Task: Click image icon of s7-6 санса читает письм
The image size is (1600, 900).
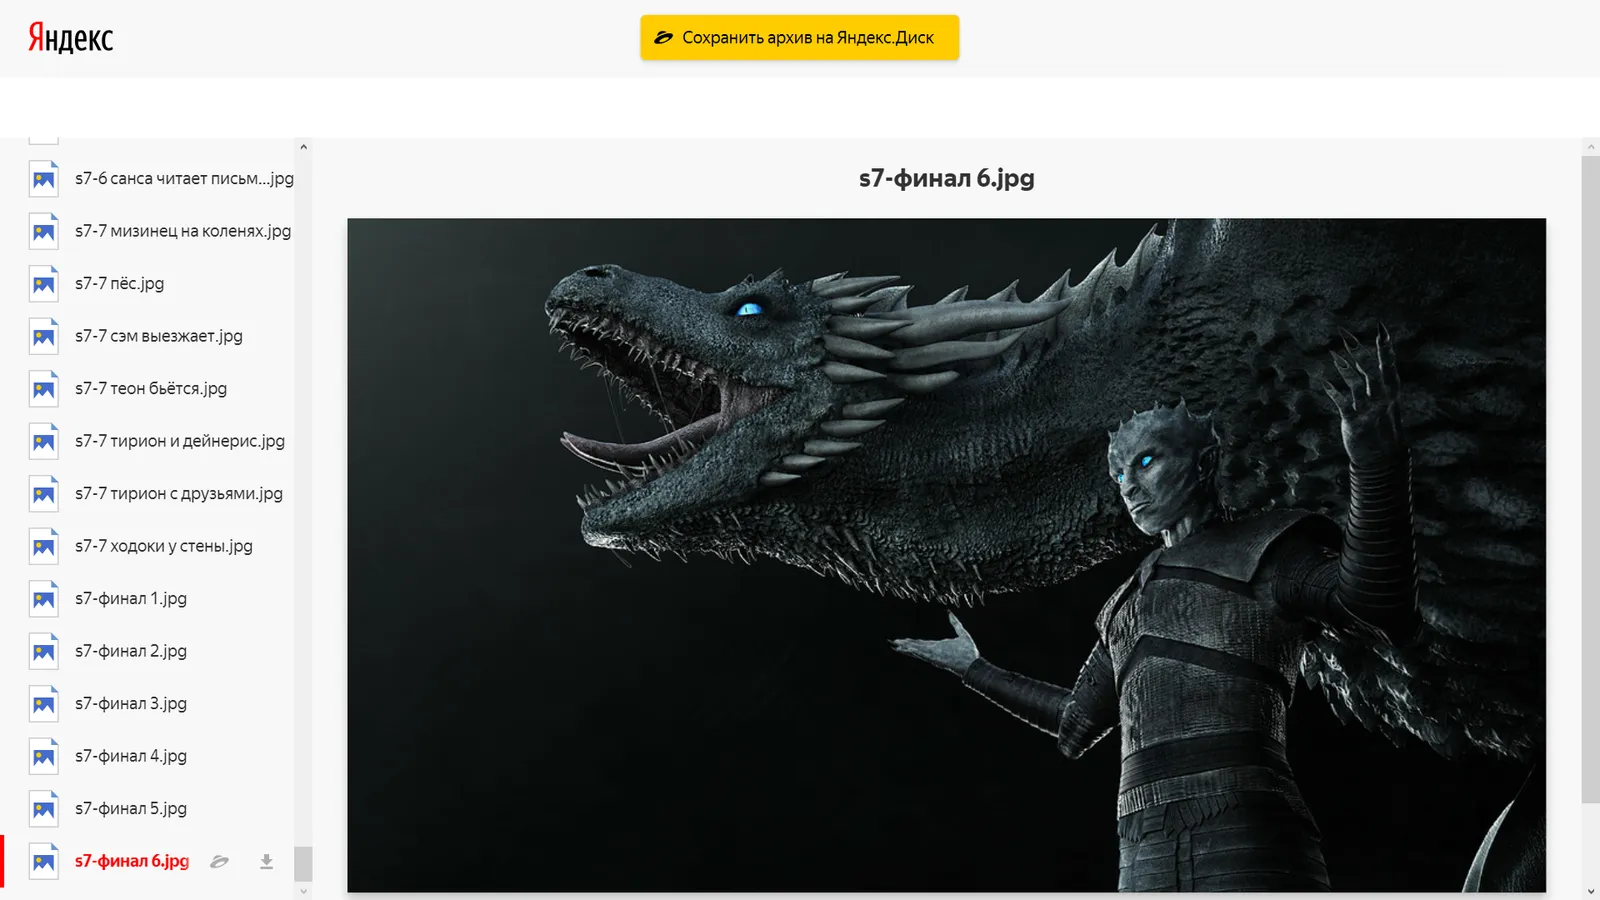Action: [43, 179]
